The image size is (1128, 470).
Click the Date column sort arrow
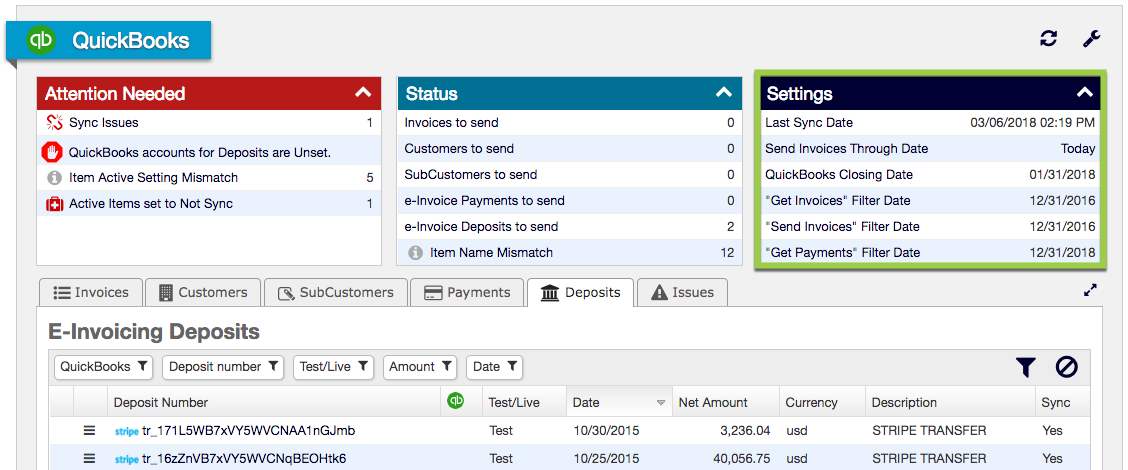[x=661, y=403]
